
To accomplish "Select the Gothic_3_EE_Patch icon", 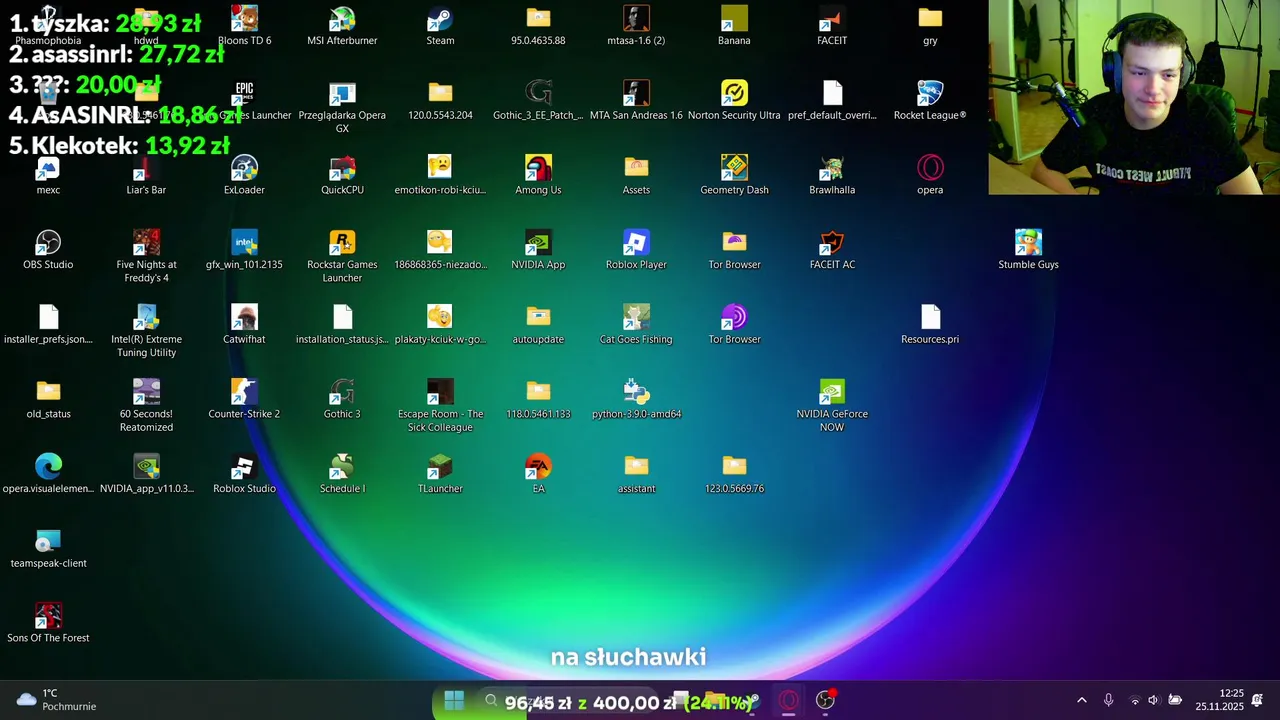I will [x=538, y=101].
